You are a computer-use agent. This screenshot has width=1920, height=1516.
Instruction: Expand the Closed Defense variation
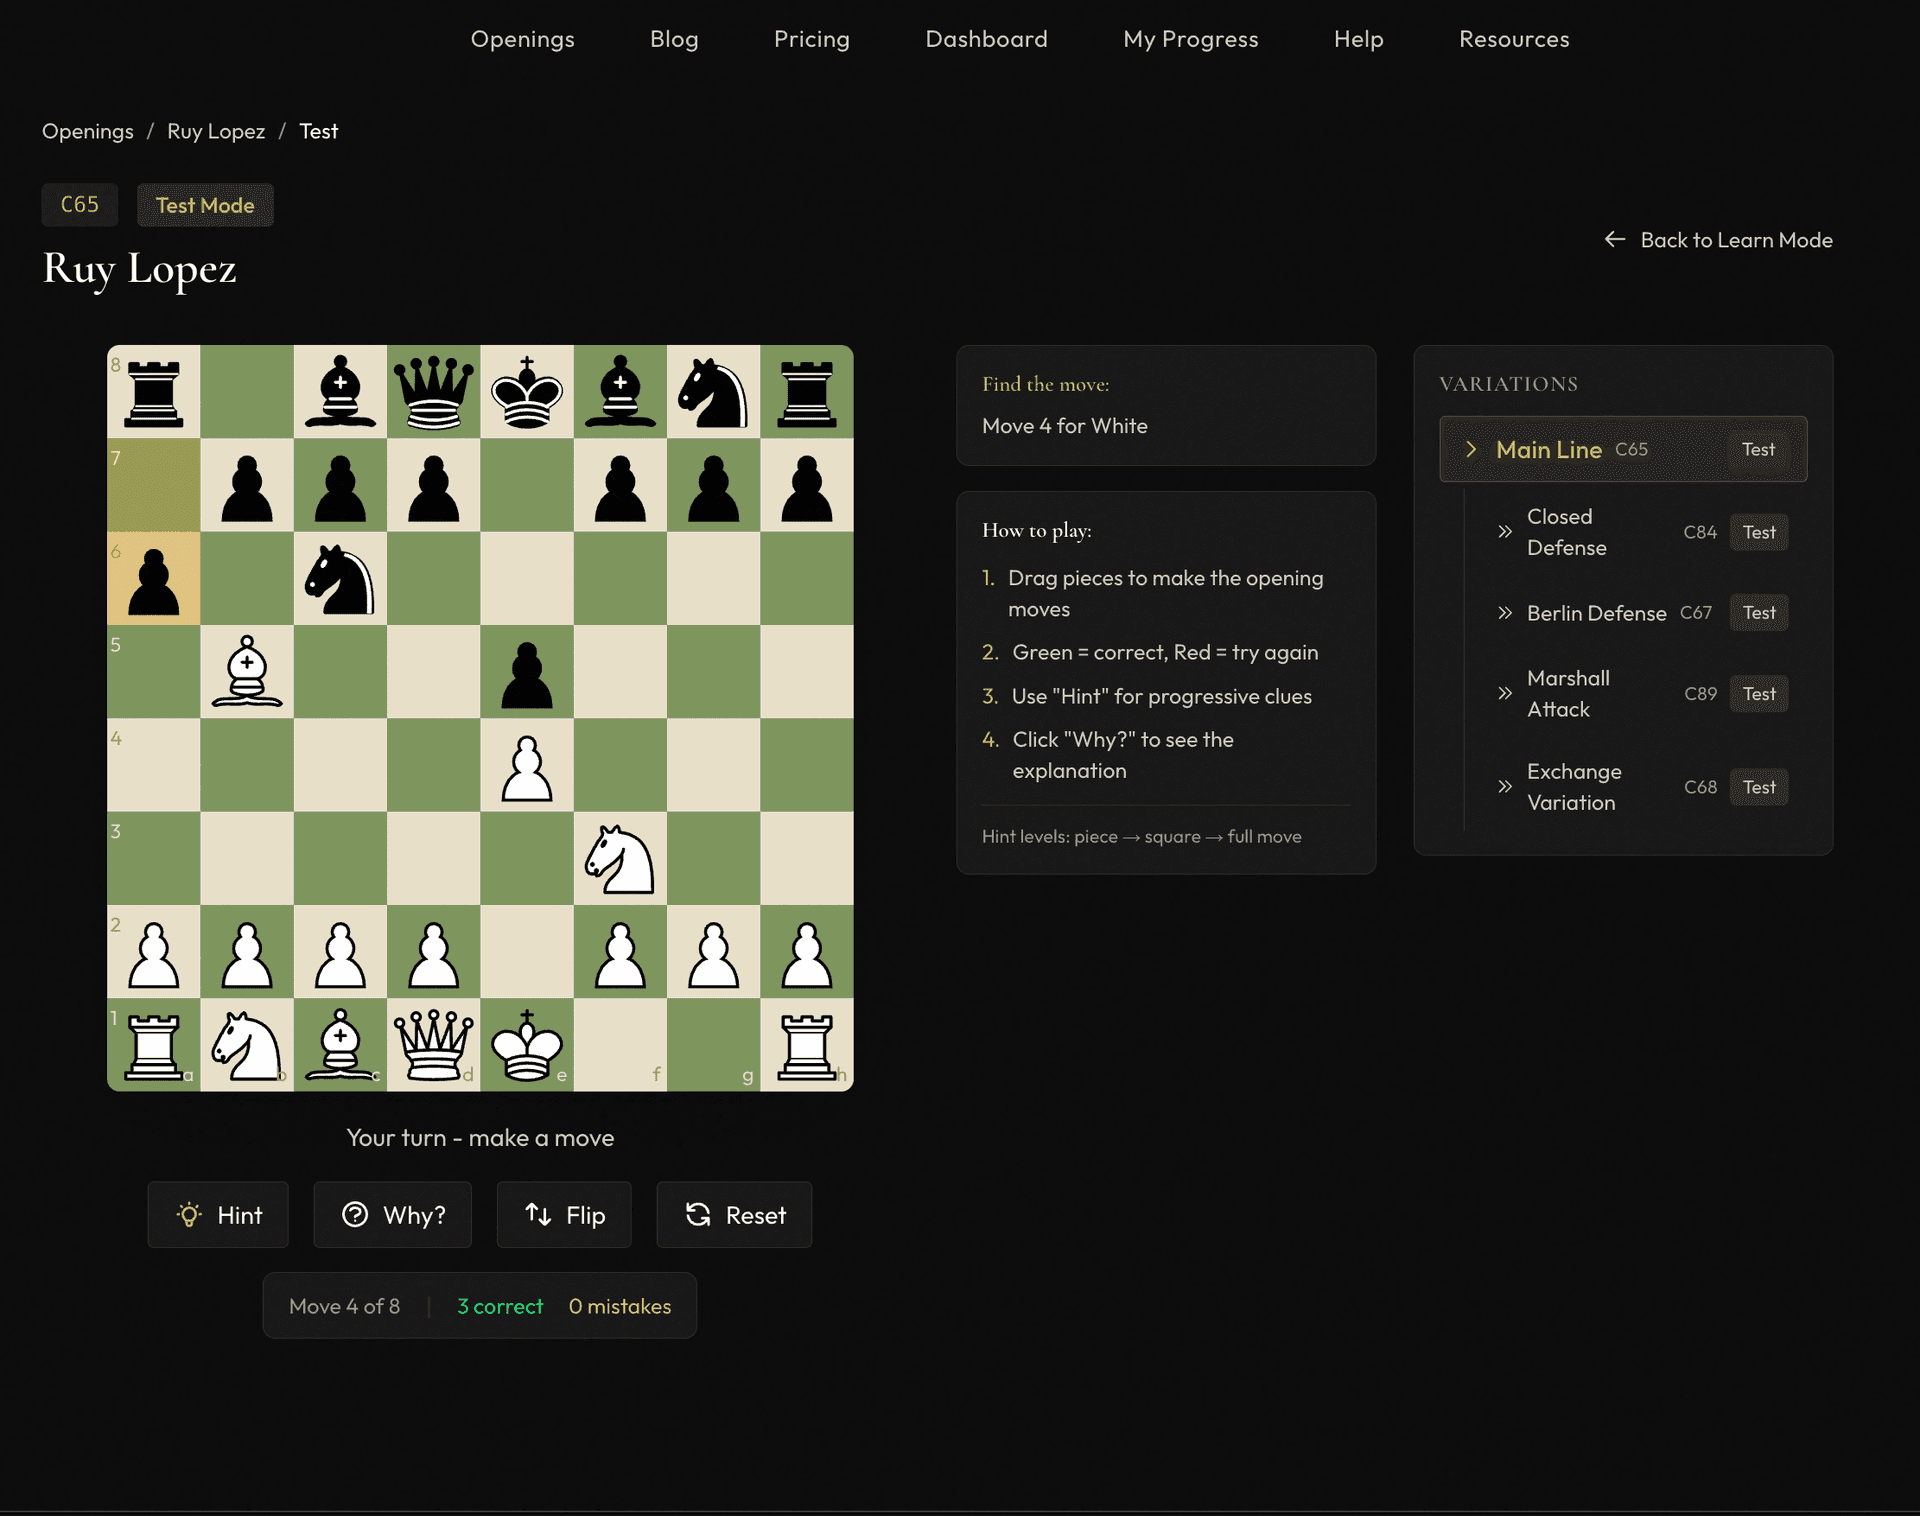(1505, 531)
